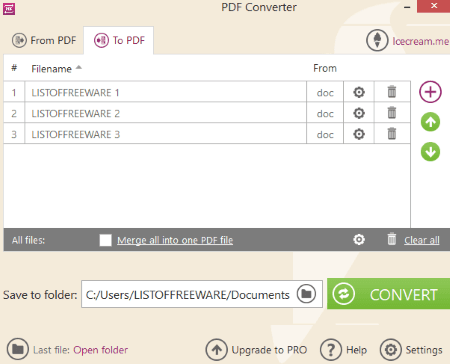Open settings for LISTOFFREEWARE 3
Screen dimensions: 450x364
[x=359, y=134]
